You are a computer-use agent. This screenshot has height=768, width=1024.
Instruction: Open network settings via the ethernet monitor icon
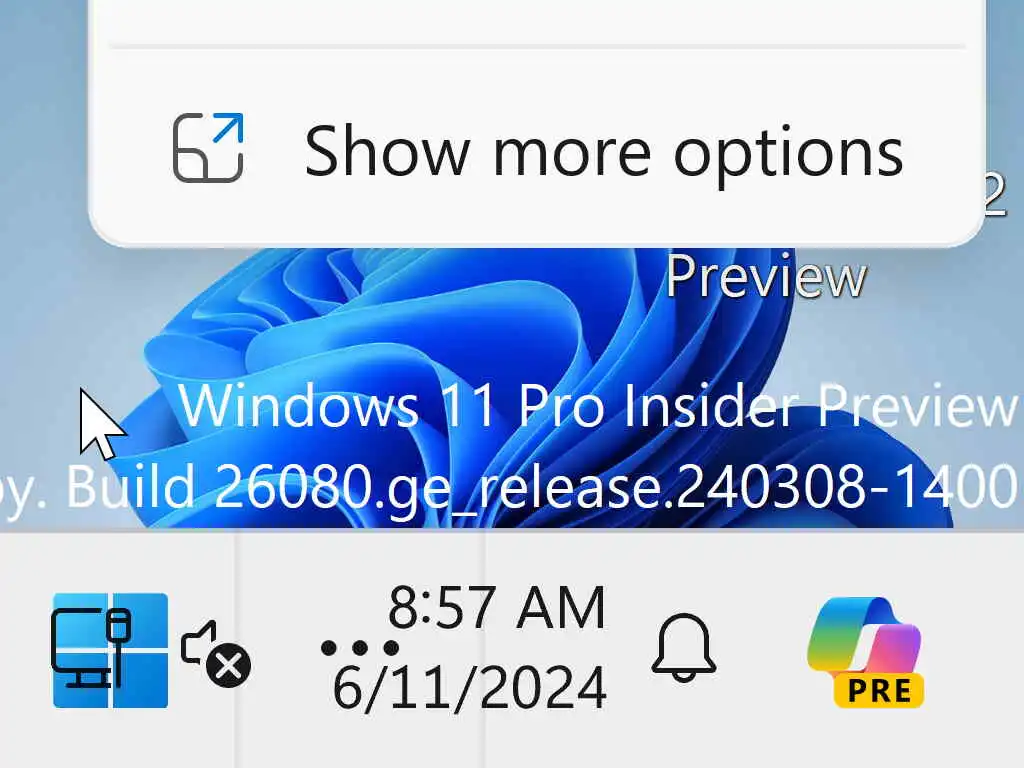pyautogui.click(x=91, y=648)
